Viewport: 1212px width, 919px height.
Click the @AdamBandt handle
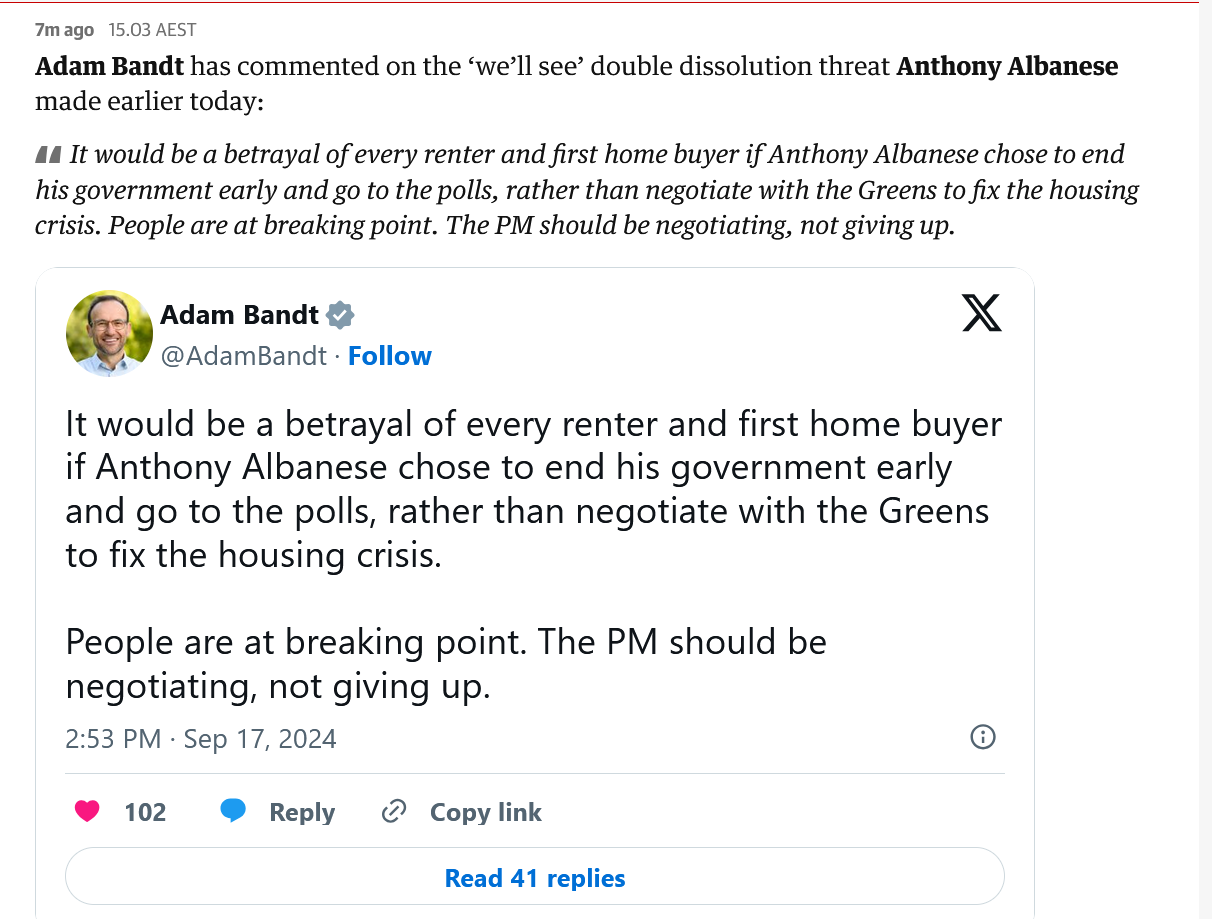click(244, 356)
